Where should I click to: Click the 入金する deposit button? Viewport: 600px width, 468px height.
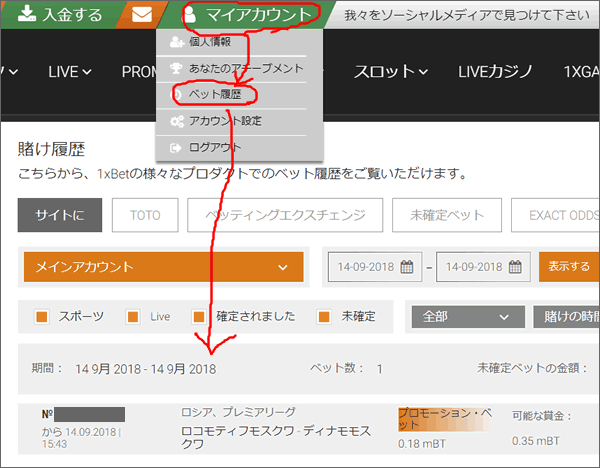point(60,15)
